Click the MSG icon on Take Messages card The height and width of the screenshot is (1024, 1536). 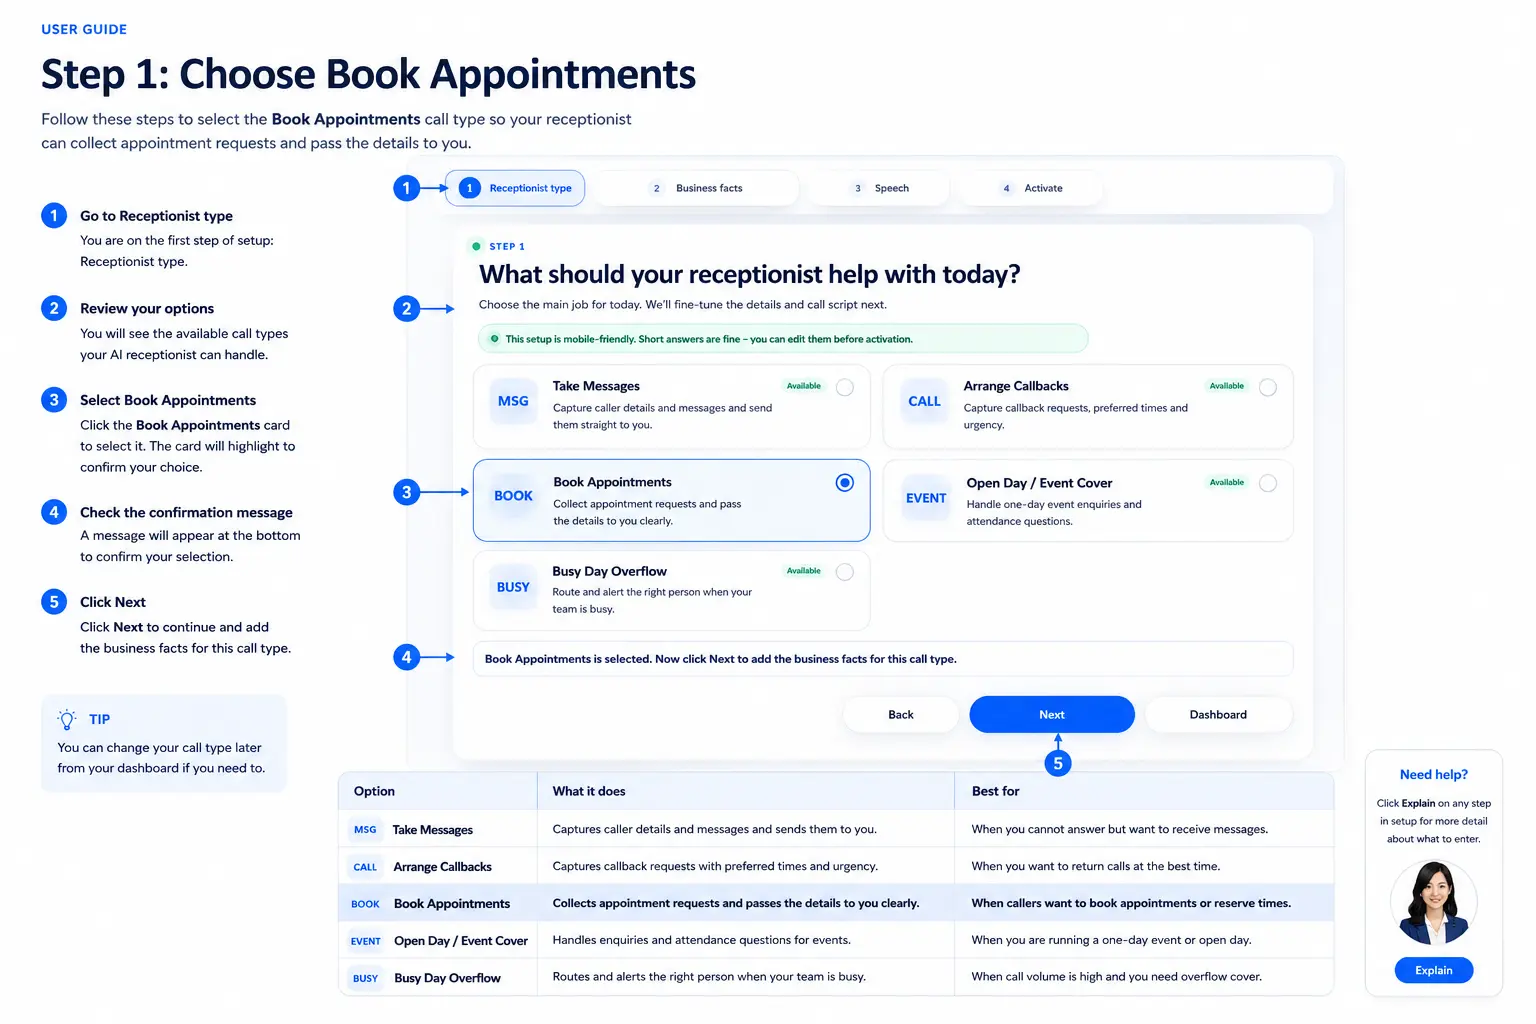[x=513, y=401]
